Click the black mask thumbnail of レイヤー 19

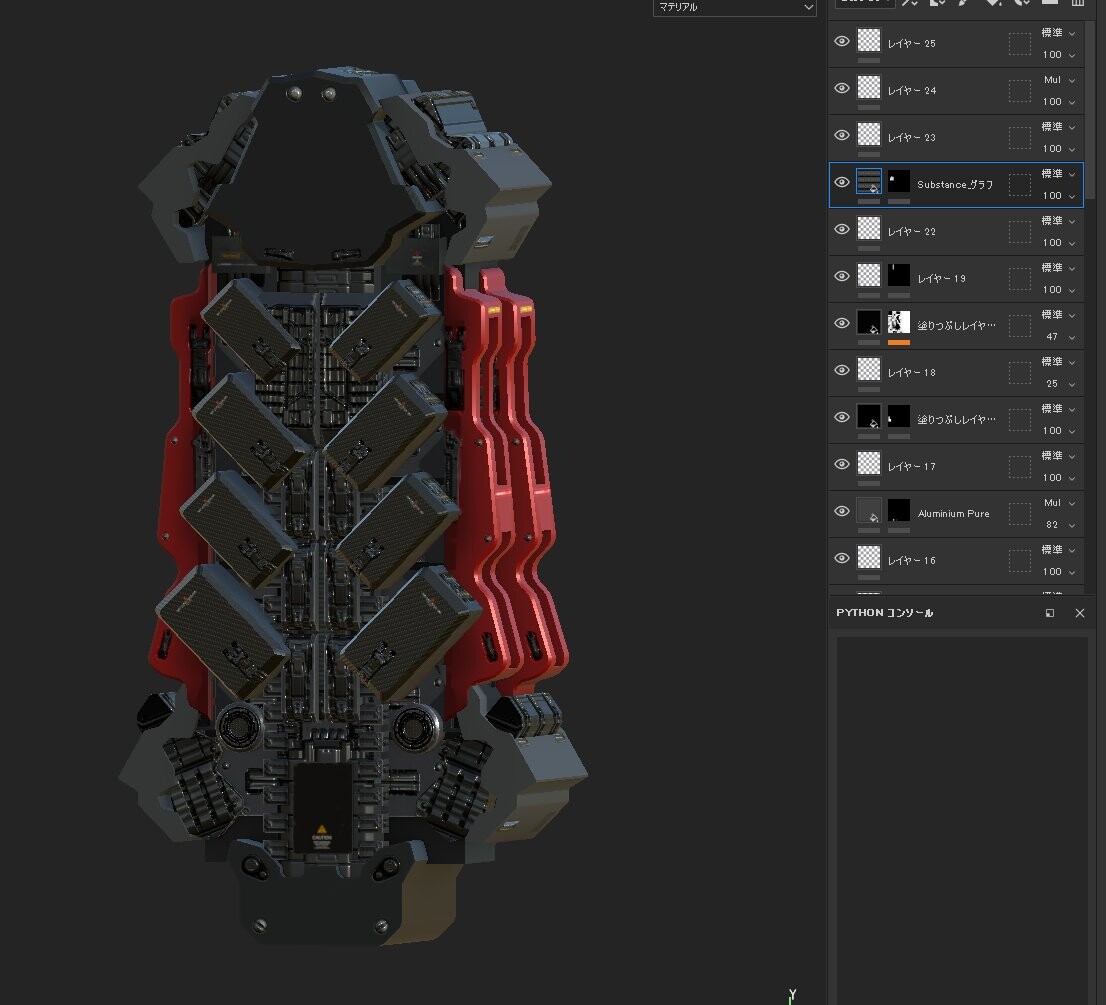tap(898, 275)
